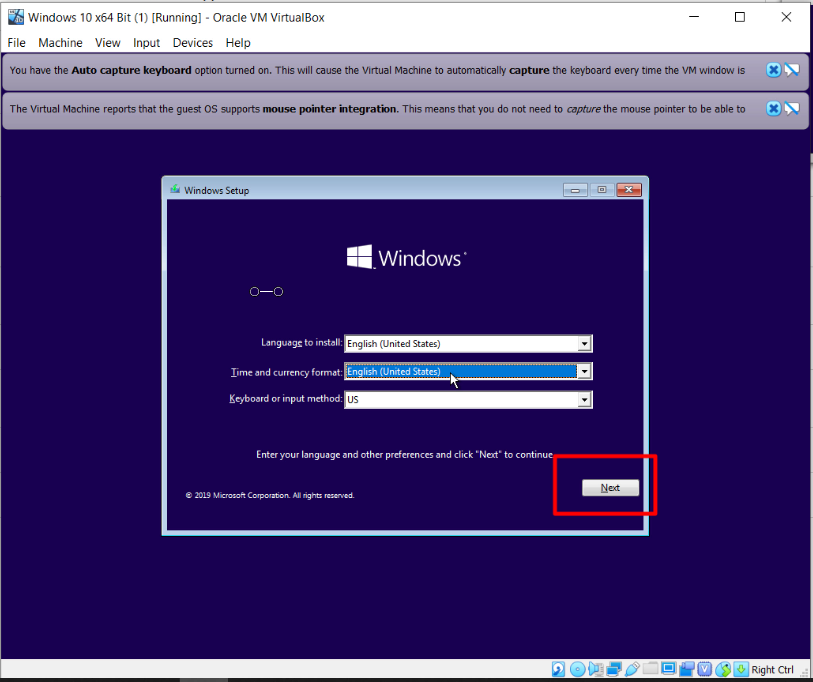Screen dimensions: 813x682
Task: Click the CPU virtualization status icon
Action: click(705, 669)
